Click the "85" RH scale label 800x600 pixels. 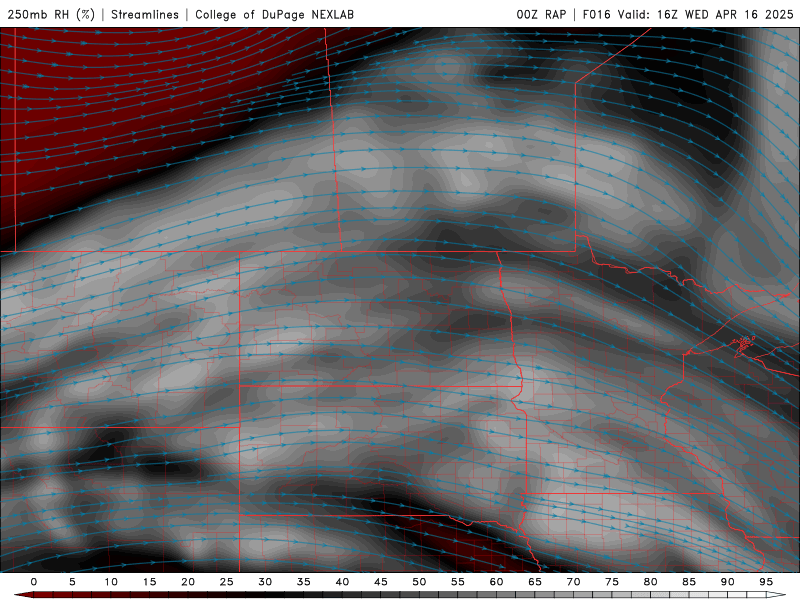click(x=689, y=582)
